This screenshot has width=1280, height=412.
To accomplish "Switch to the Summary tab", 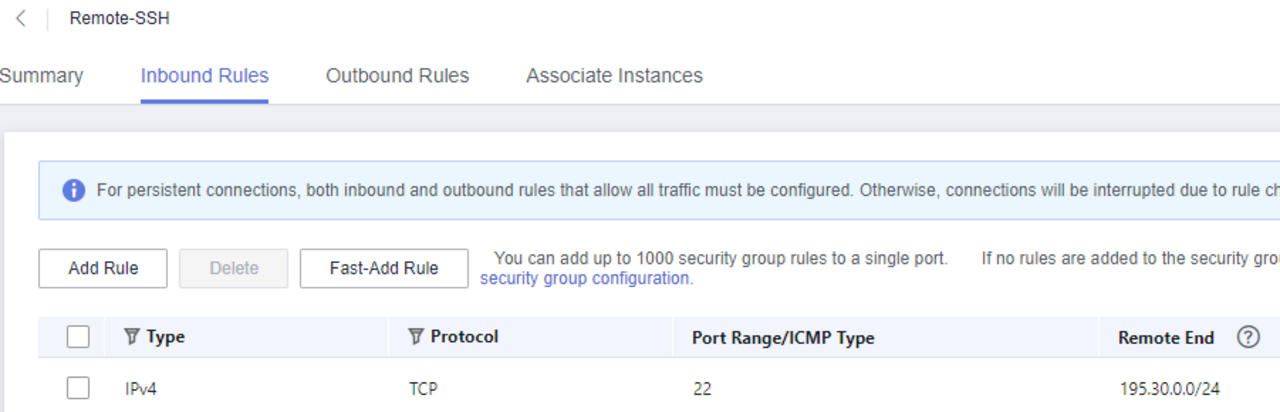I will pos(41,76).
